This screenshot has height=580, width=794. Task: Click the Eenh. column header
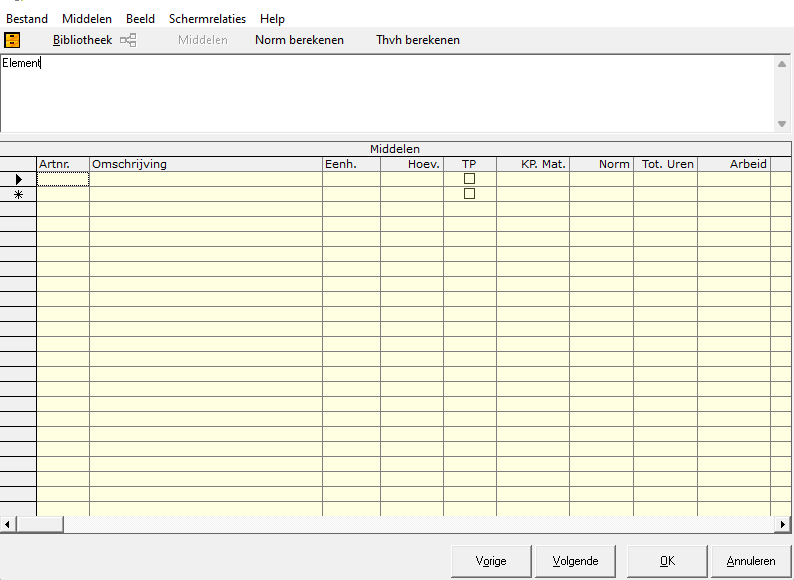click(351, 164)
